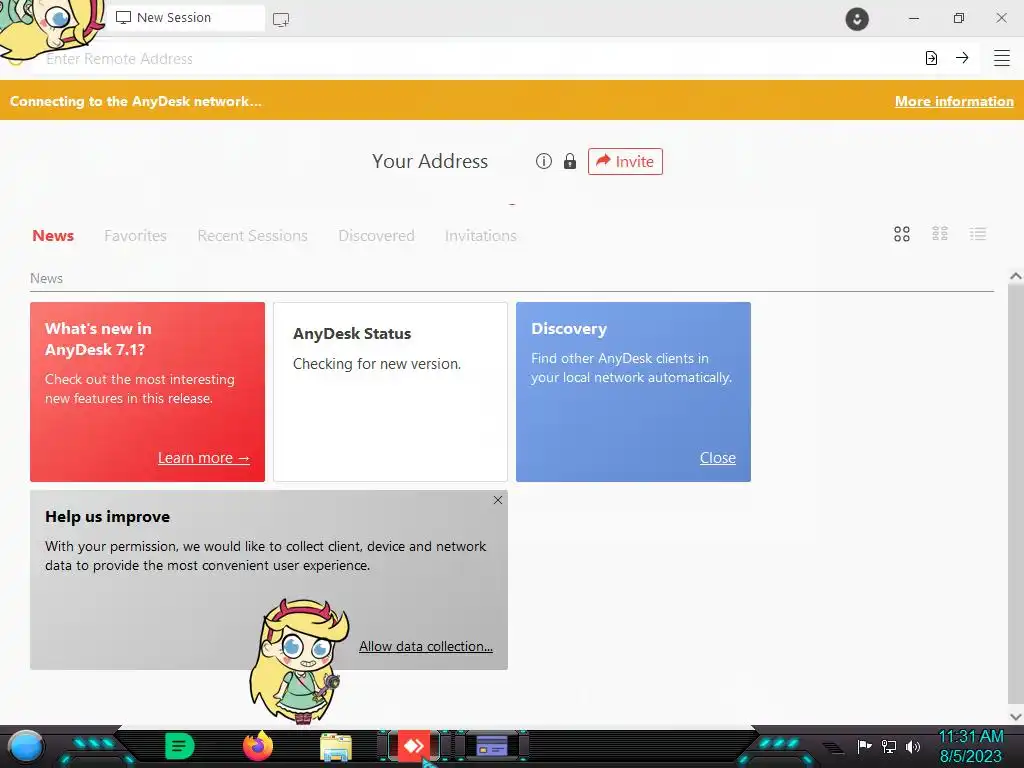Viewport: 1024px width, 768px height.
Task: Select the Favorites tab
Action: [x=135, y=236]
